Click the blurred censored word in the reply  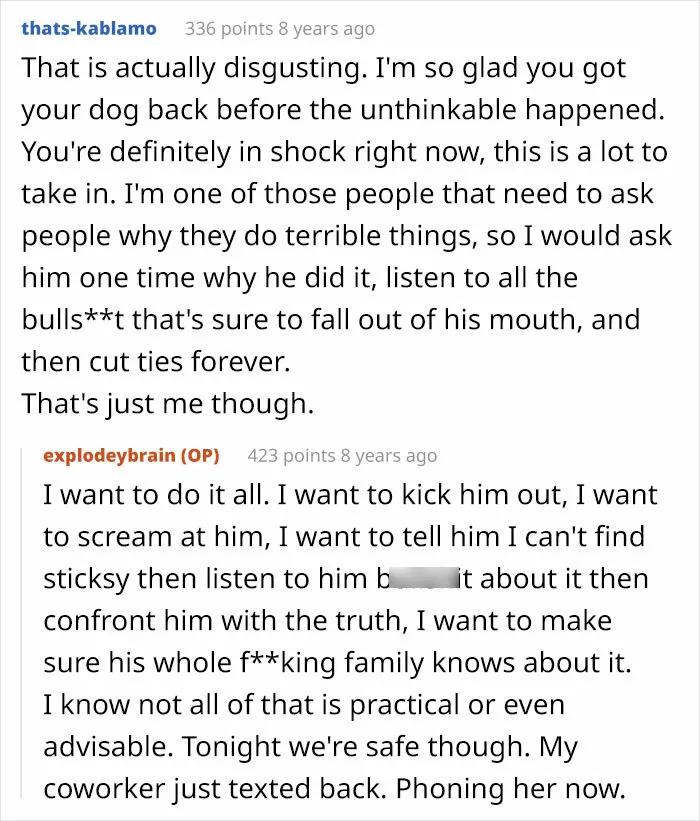tap(424, 579)
